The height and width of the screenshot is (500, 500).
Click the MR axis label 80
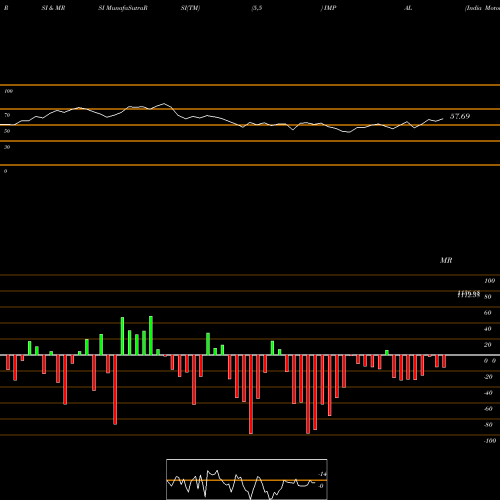(x=488, y=297)
